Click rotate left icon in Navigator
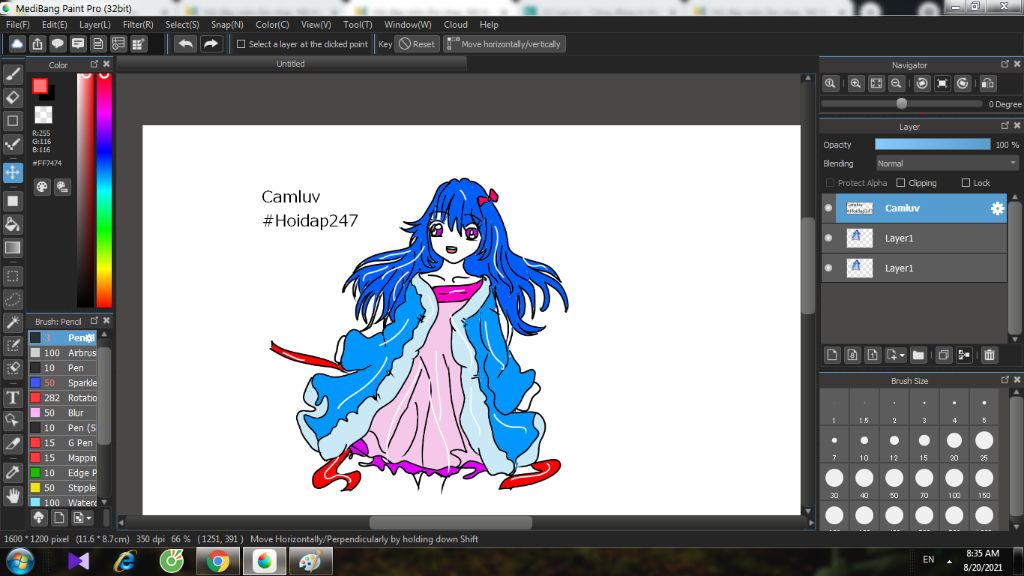The height and width of the screenshot is (576, 1024). tap(922, 84)
